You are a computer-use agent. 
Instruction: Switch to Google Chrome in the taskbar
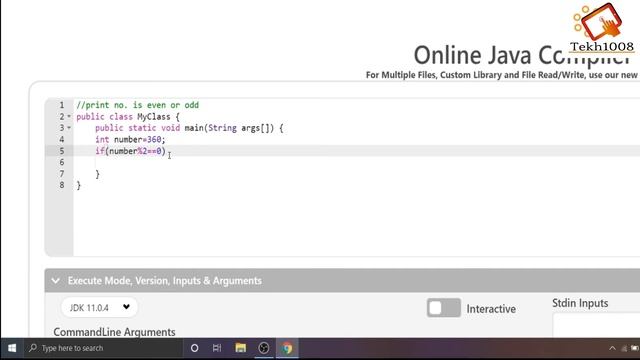tap(287, 348)
